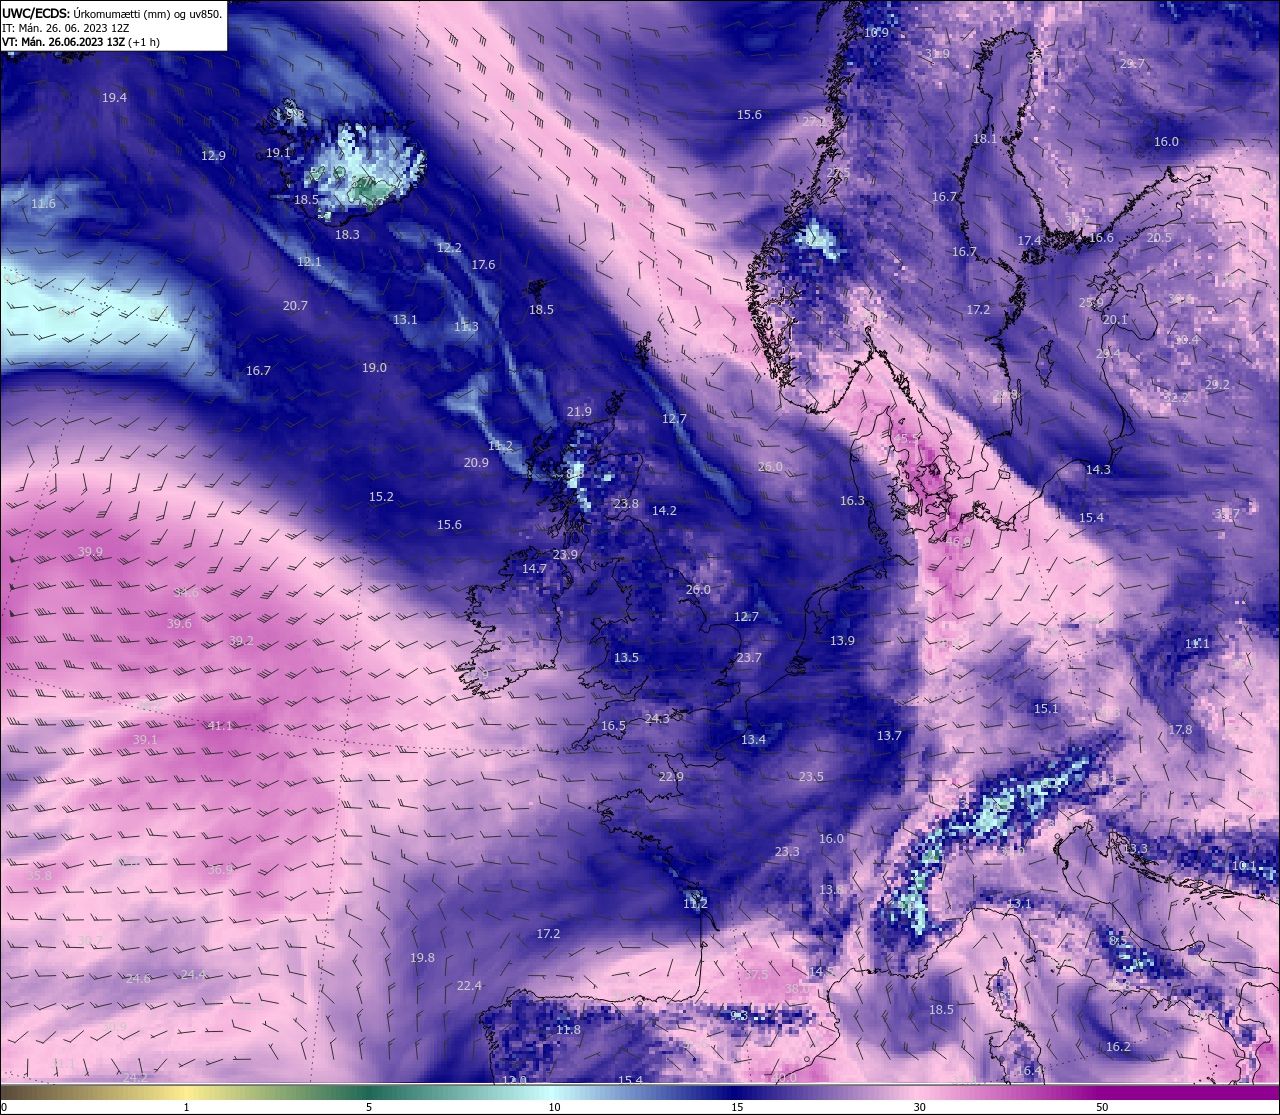Click the 41.1 value in the Atlantic

click(x=219, y=726)
